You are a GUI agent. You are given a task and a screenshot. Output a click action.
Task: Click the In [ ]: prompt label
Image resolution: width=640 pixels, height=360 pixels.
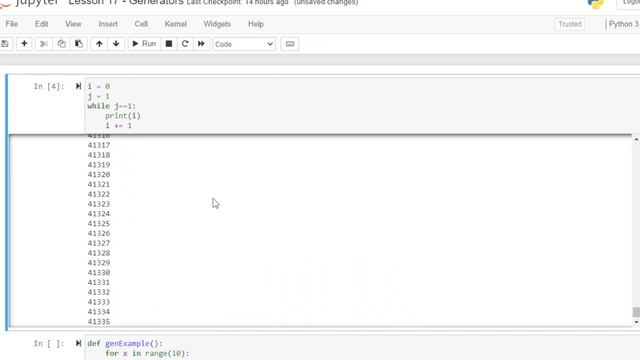tap(49, 343)
